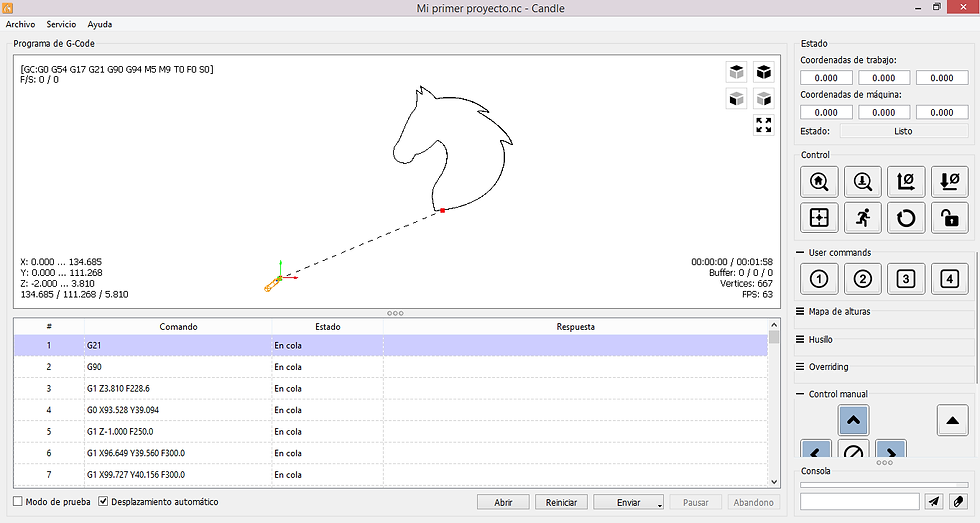Switch to top view using the black-top cube icon
The height and width of the screenshot is (523, 980).
(x=737, y=72)
